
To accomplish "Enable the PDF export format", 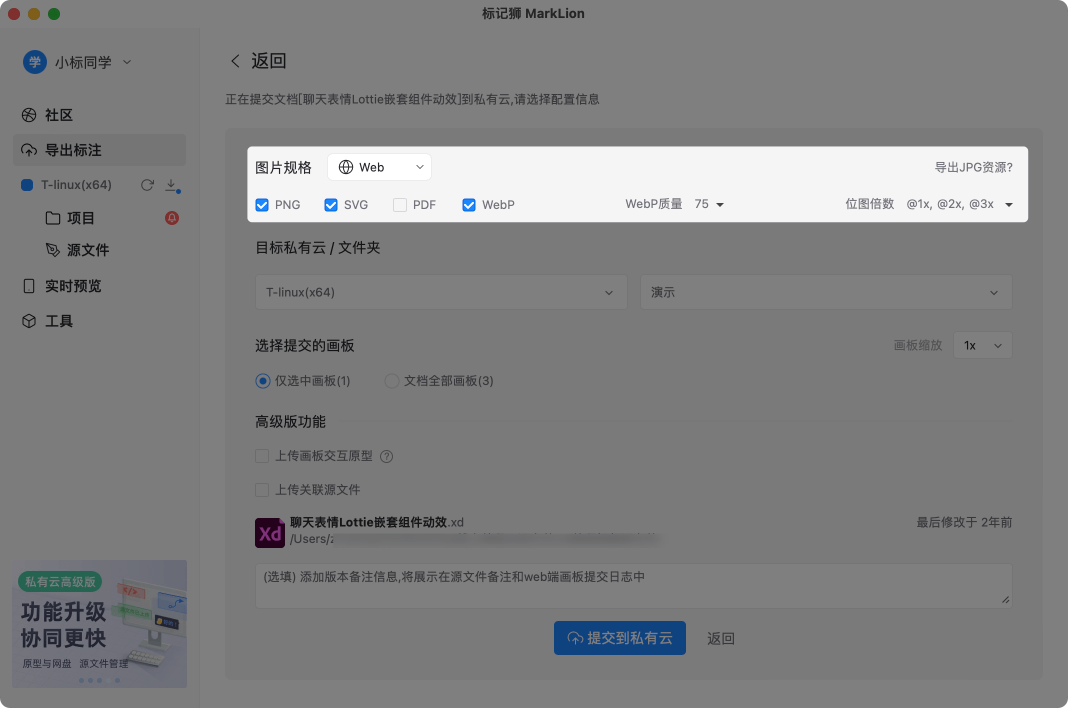I will point(398,204).
